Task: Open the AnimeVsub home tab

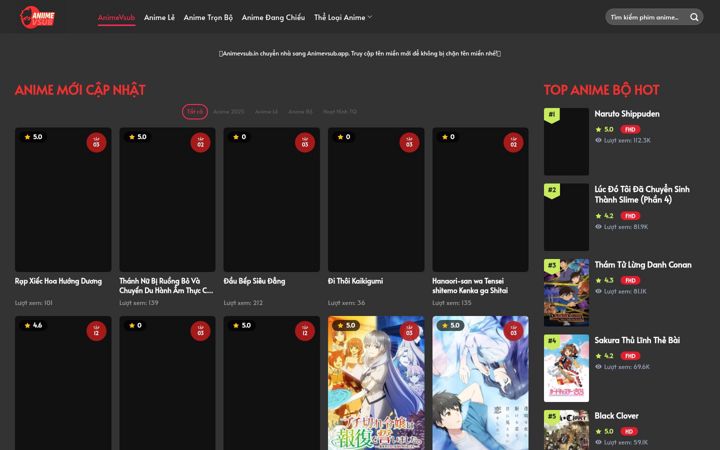Action: coord(116,17)
